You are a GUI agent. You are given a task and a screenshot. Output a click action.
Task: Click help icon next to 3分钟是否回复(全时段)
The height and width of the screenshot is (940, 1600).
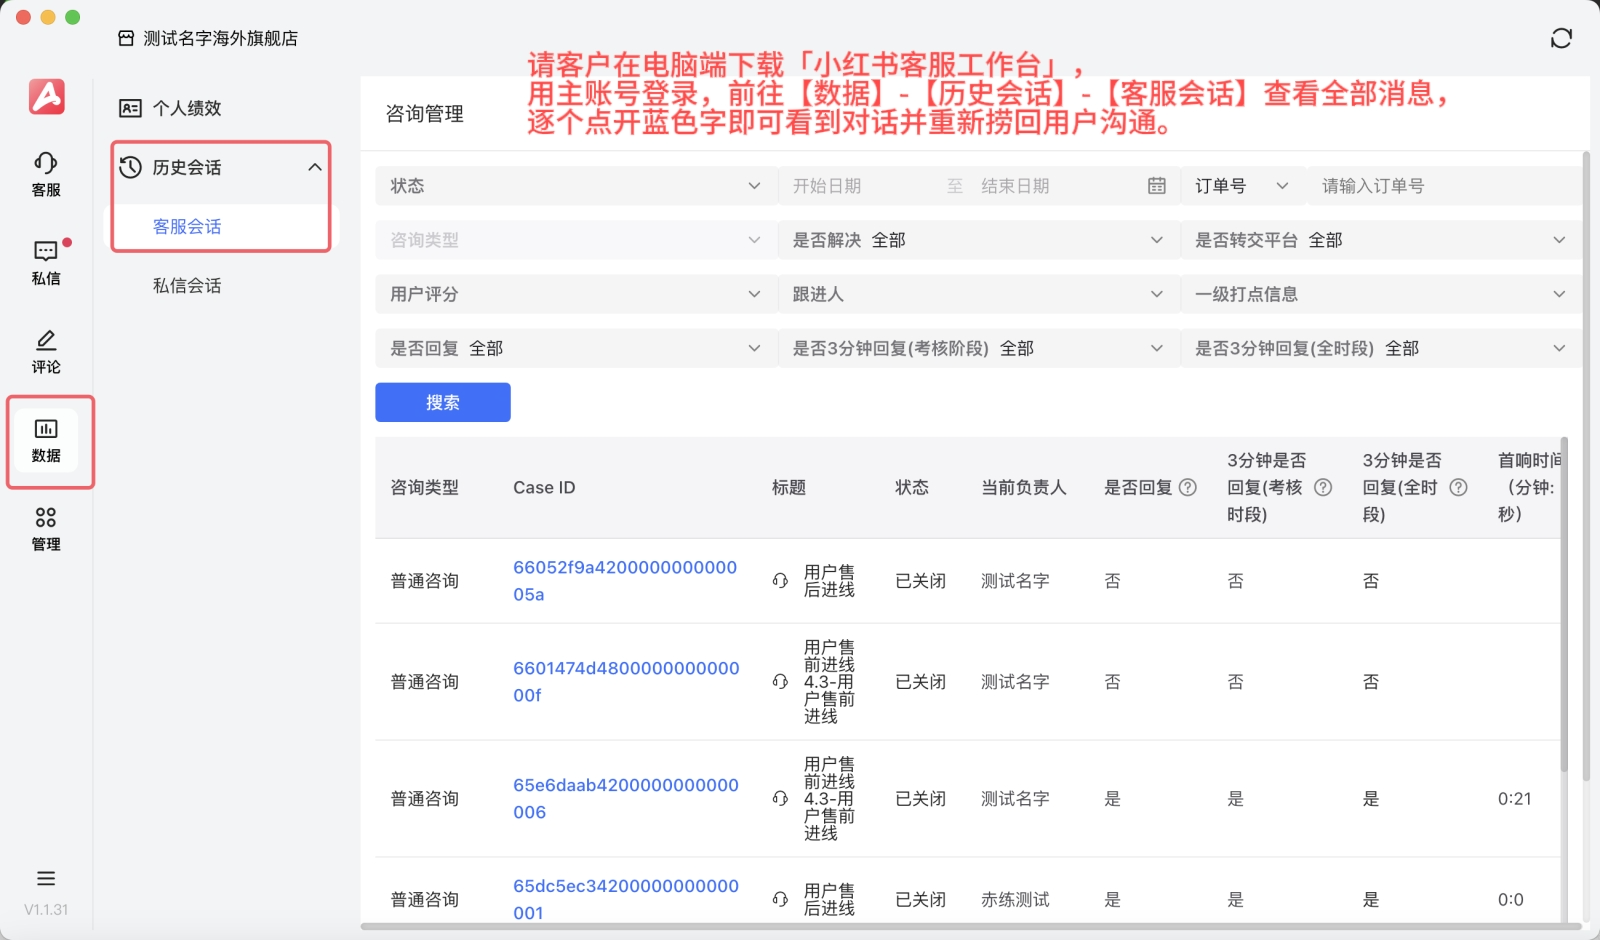point(1459,487)
